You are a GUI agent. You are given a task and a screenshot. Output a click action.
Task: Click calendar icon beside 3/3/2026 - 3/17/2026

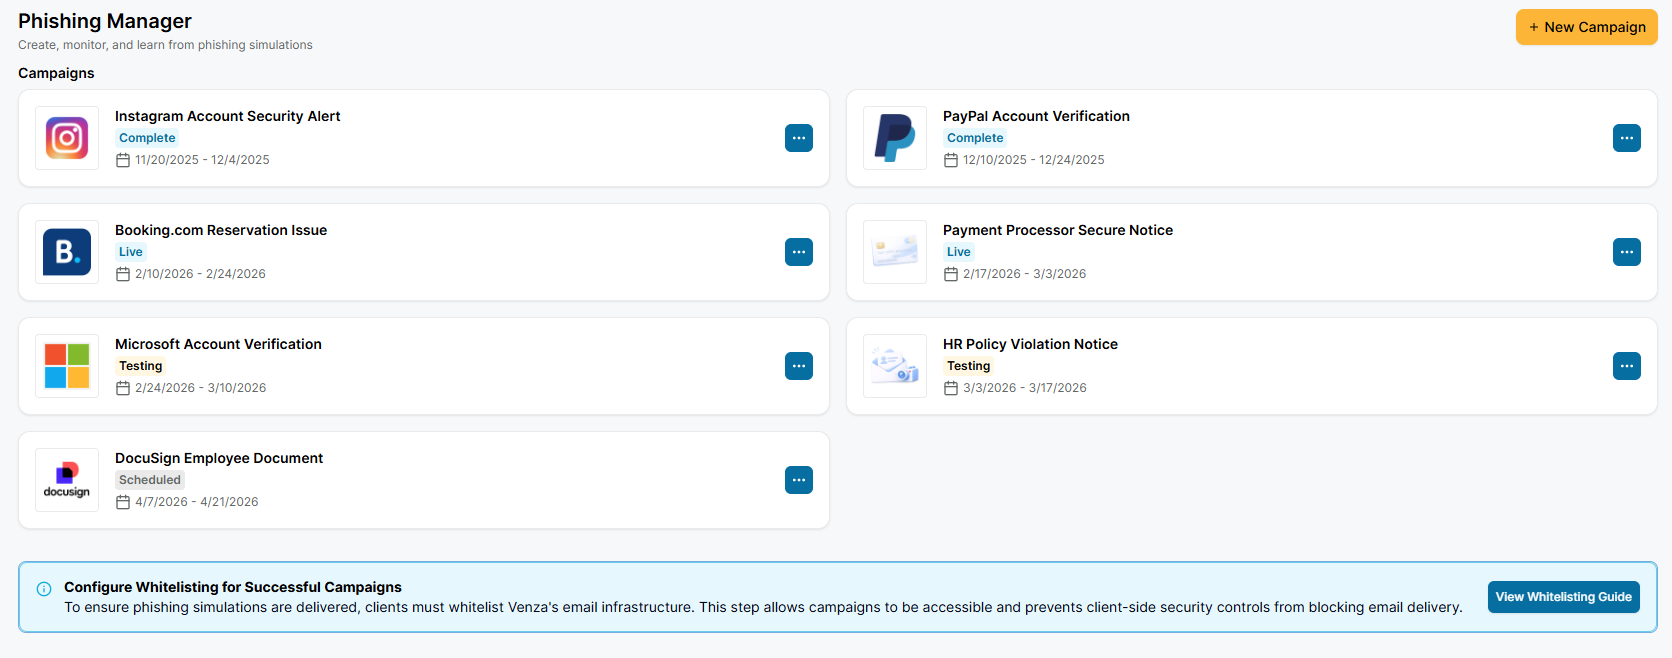pyautogui.click(x=951, y=388)
